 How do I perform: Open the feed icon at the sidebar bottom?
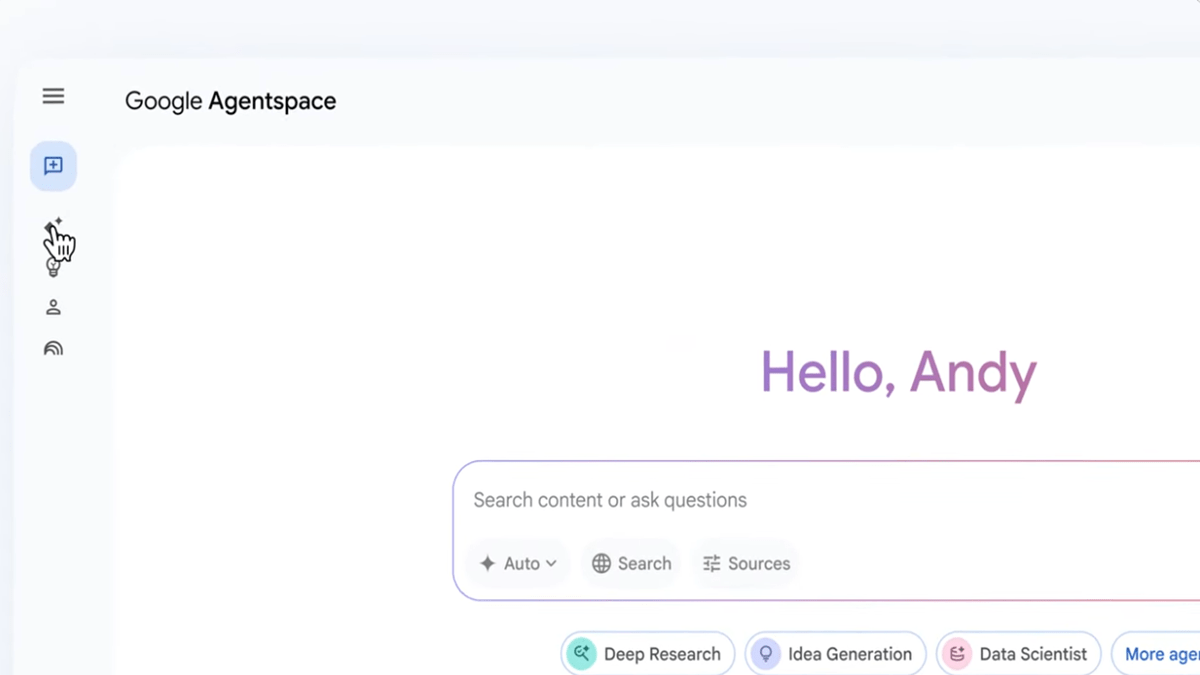(53, 348)
